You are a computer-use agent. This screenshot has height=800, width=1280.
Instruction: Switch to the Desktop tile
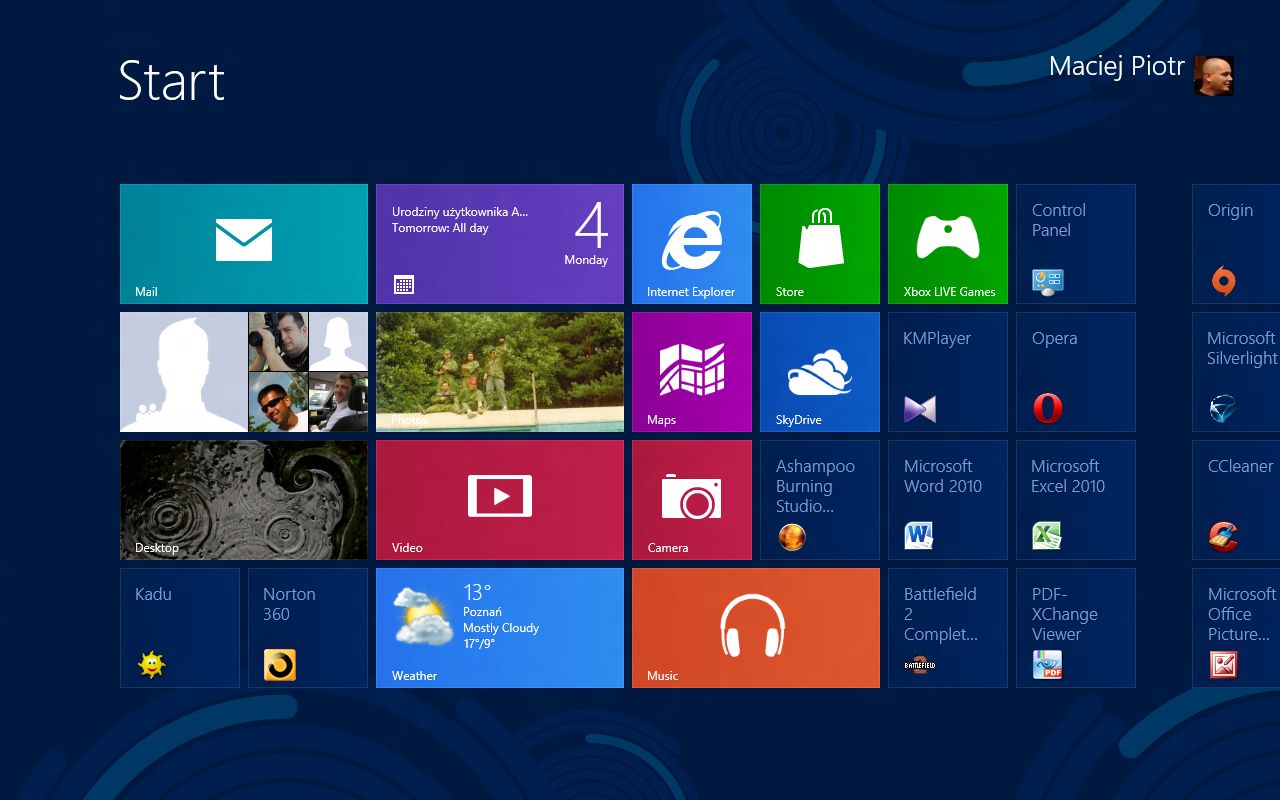[x=244, y=500]
